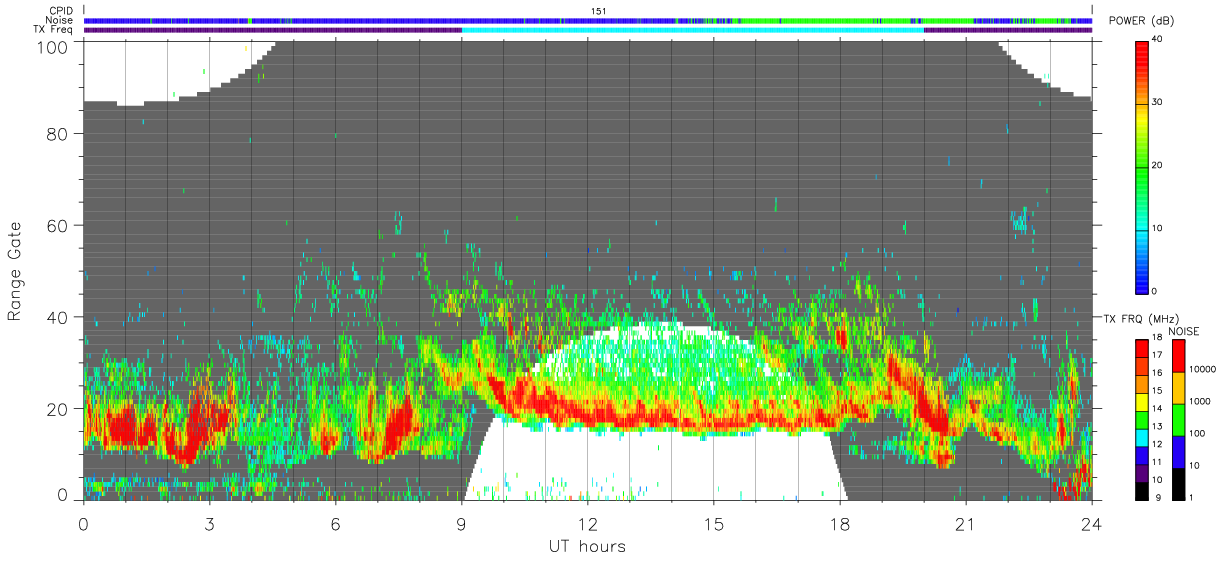This screenshot has width=1228, height=567.
Task: Click the UT hours tick label 15
Action: pos(713,524)
